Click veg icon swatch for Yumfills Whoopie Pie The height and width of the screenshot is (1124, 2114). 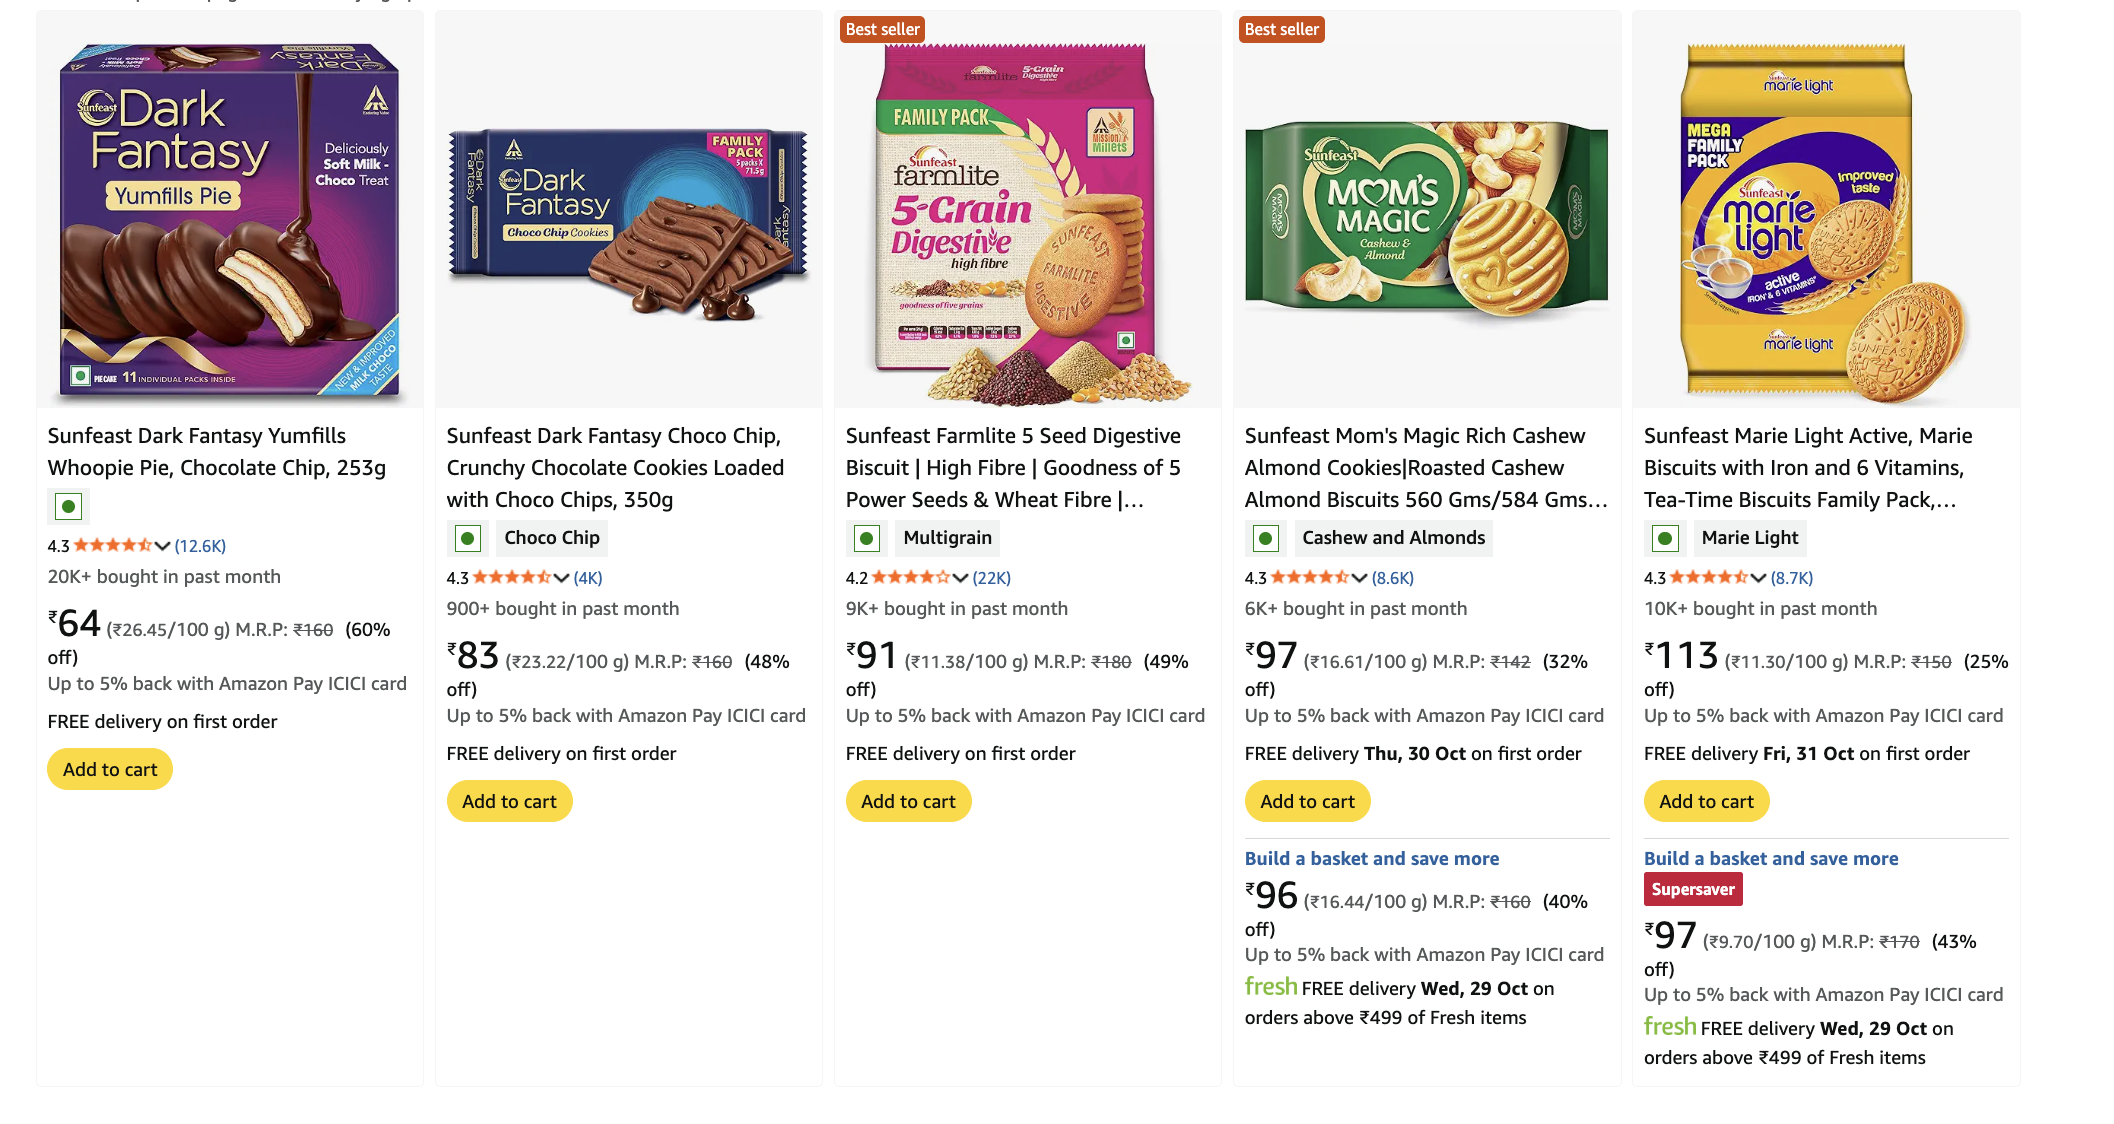(x=68, y=507)
